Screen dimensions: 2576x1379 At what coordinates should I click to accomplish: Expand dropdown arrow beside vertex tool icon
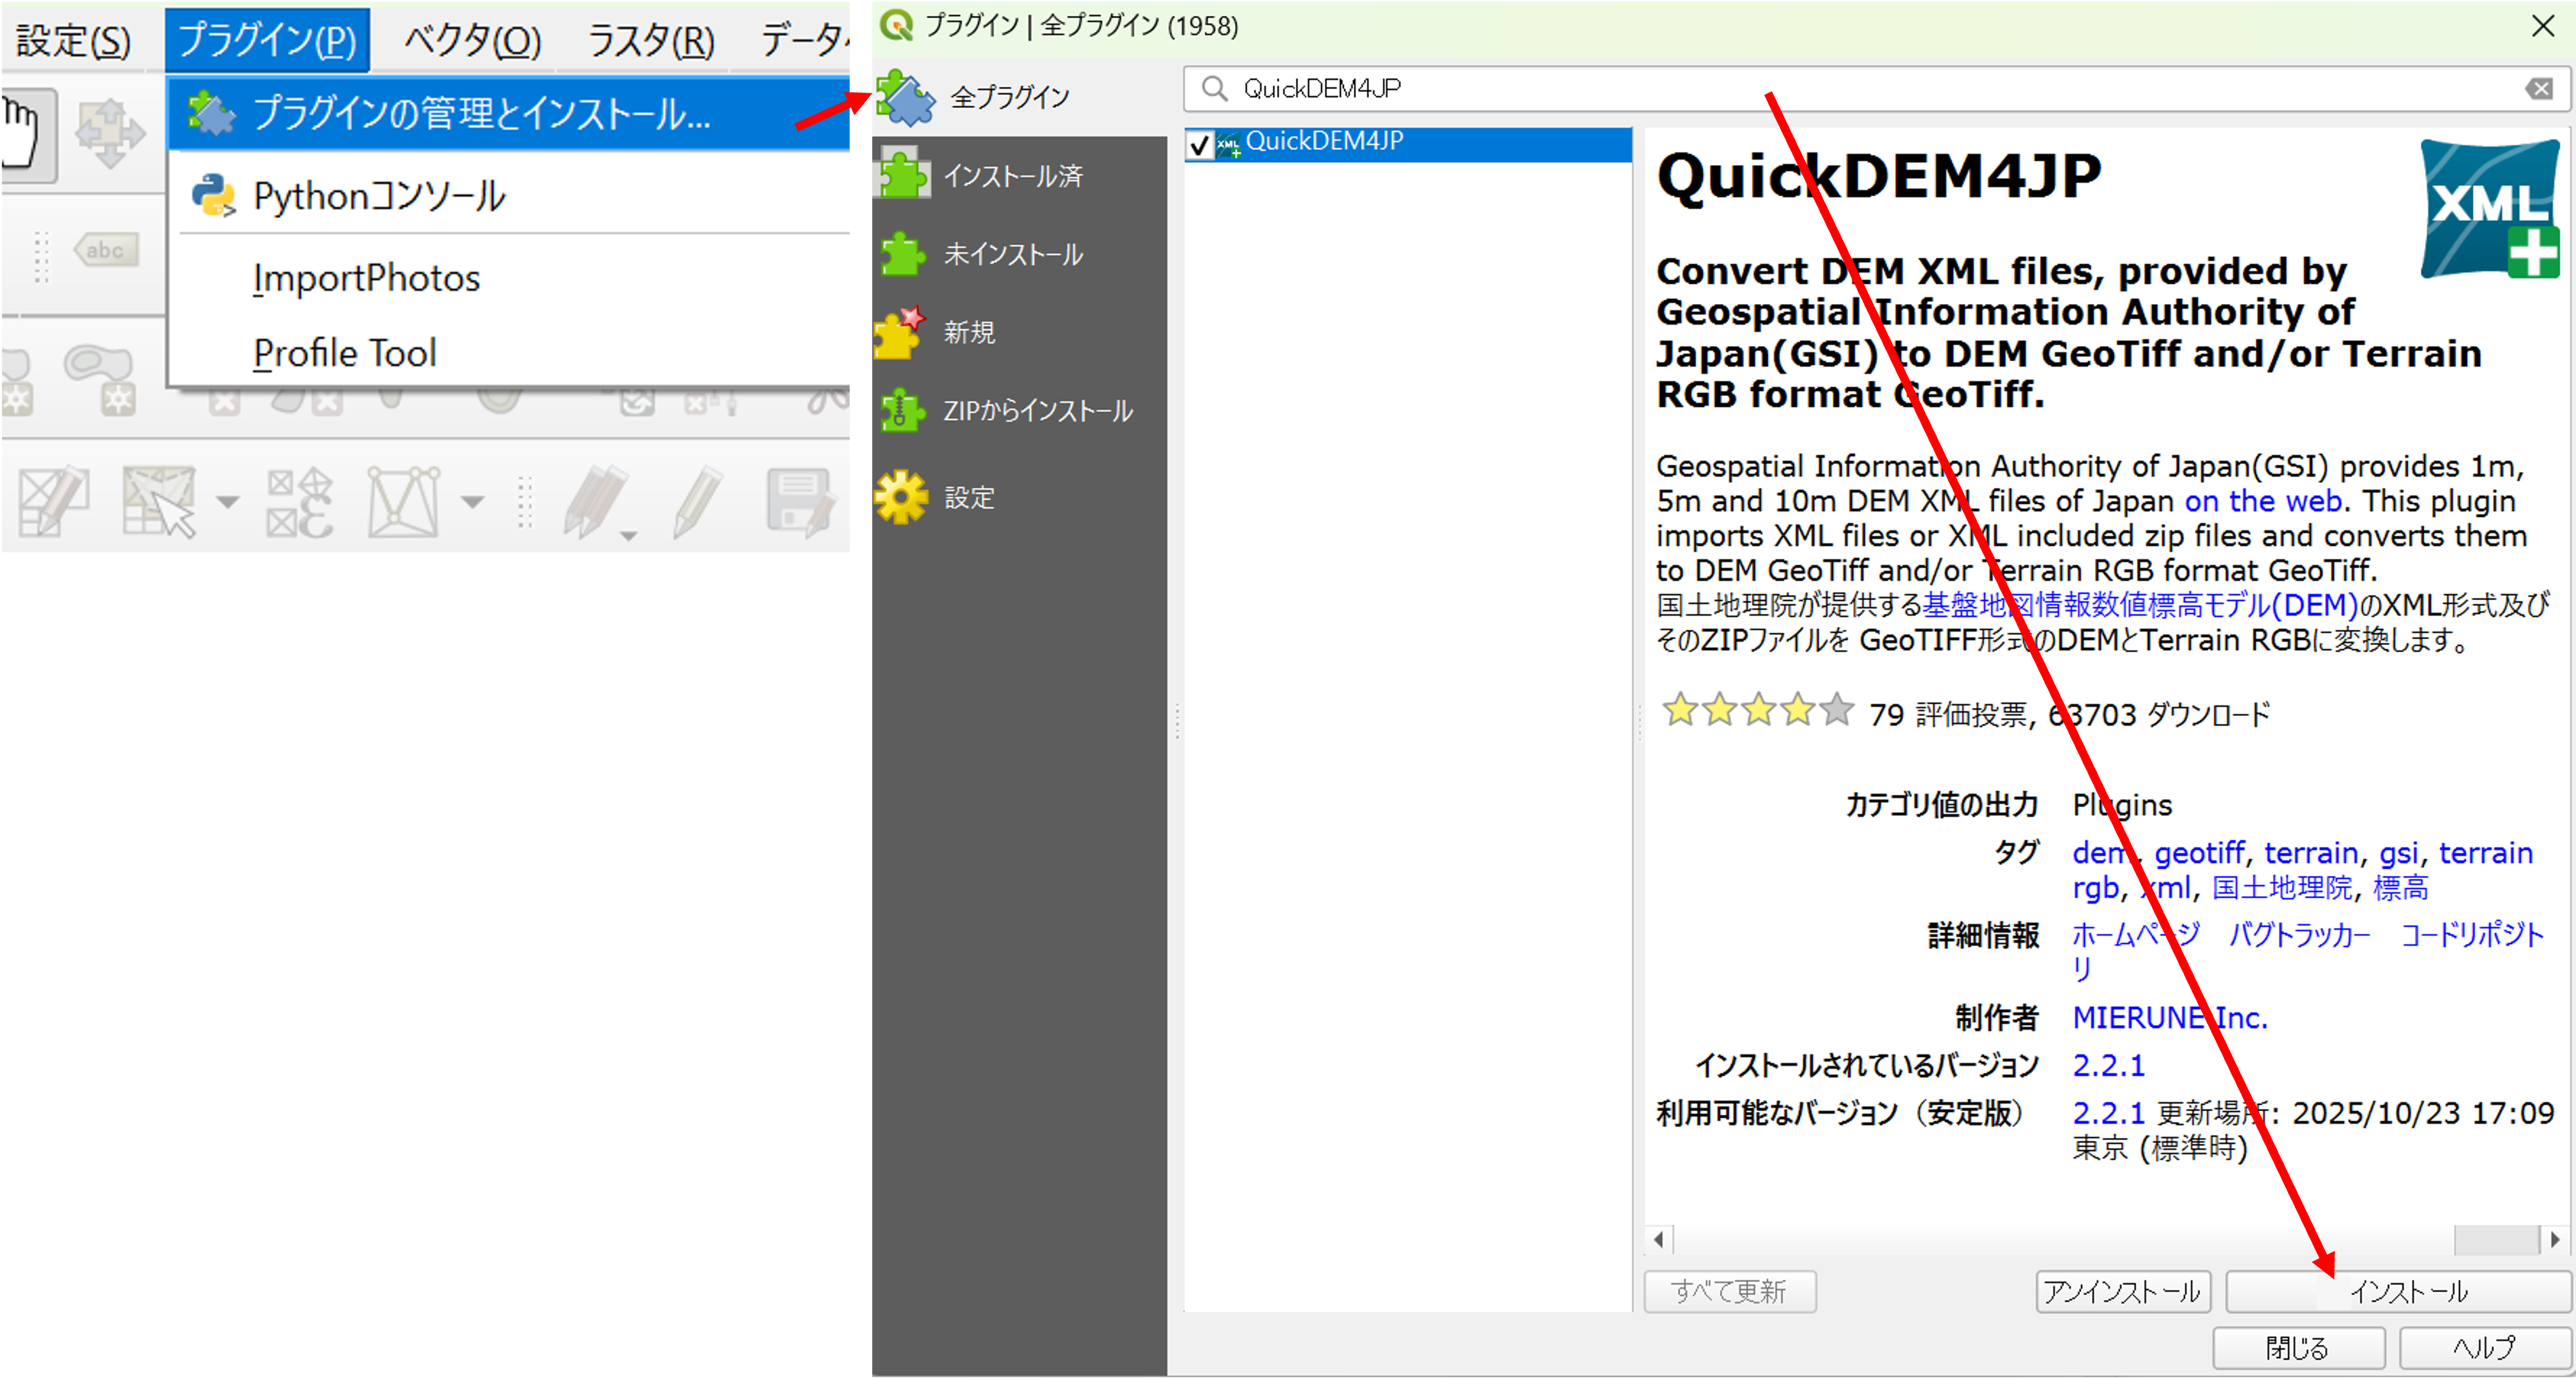(472, 502)
